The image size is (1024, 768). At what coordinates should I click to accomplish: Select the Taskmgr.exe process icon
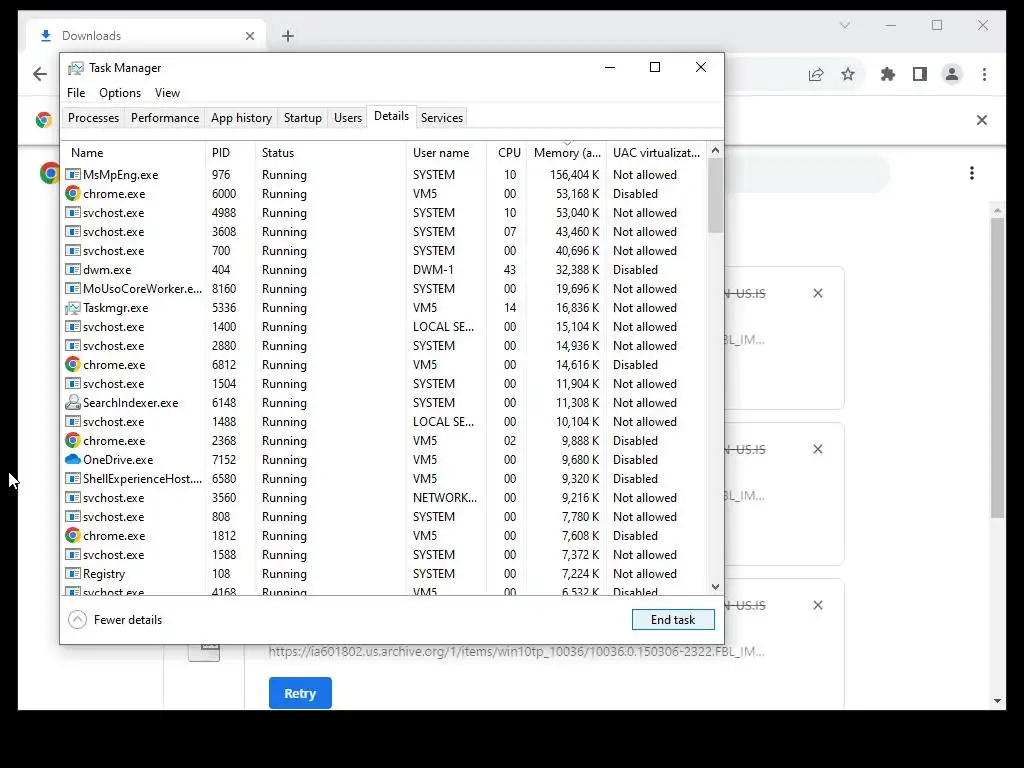[x=72, y=308]
